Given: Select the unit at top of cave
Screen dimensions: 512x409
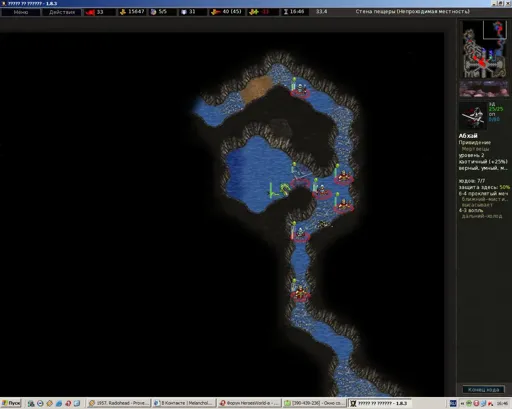Looking at the screenshot, I should coord(300,89).
